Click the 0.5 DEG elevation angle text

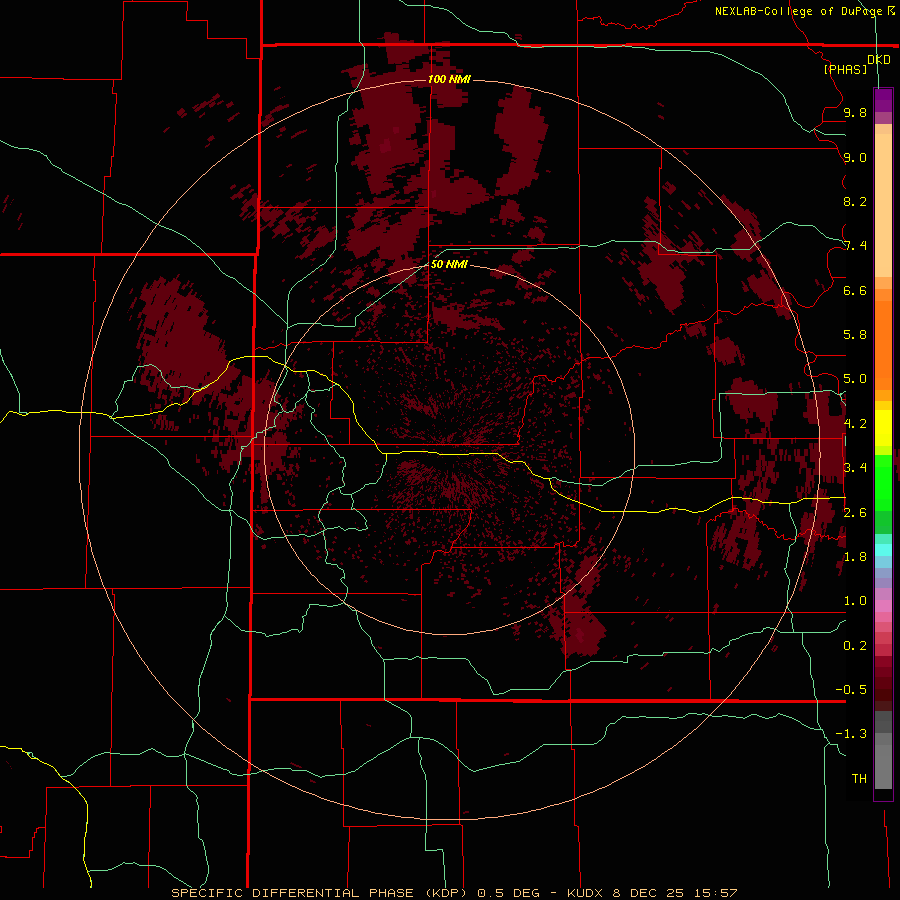pos(509,893)
